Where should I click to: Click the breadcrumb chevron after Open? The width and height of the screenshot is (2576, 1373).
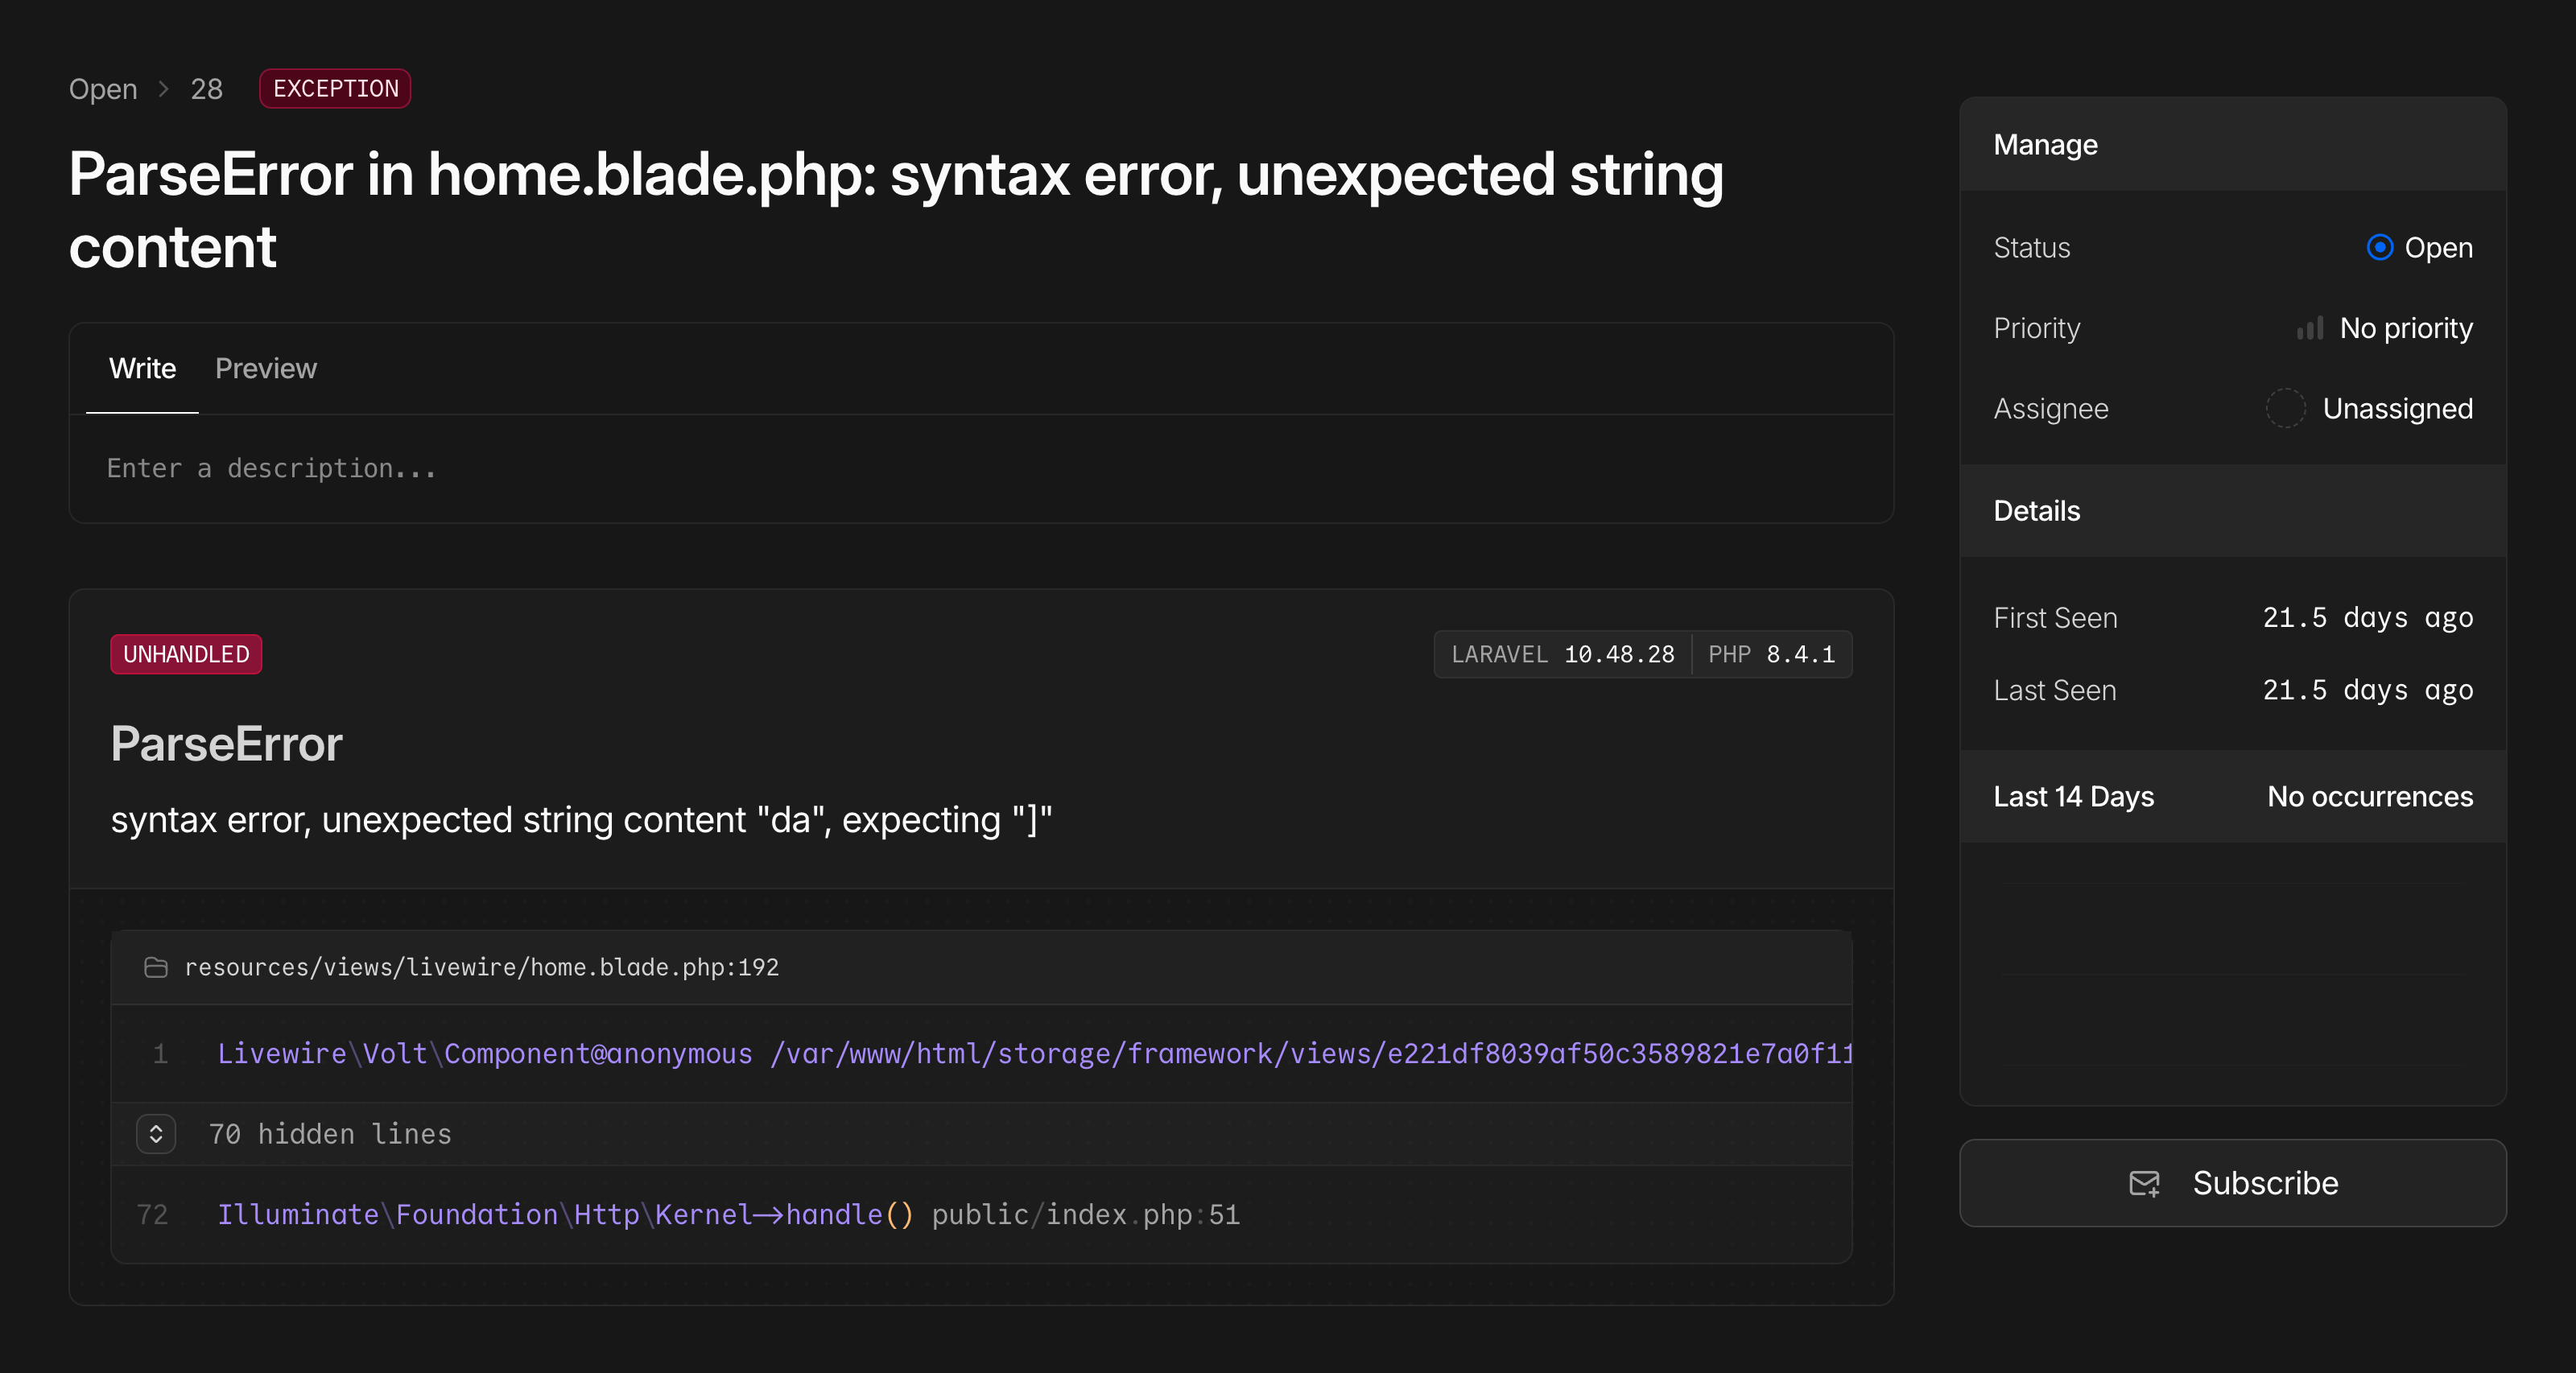(x=164, y=89)
